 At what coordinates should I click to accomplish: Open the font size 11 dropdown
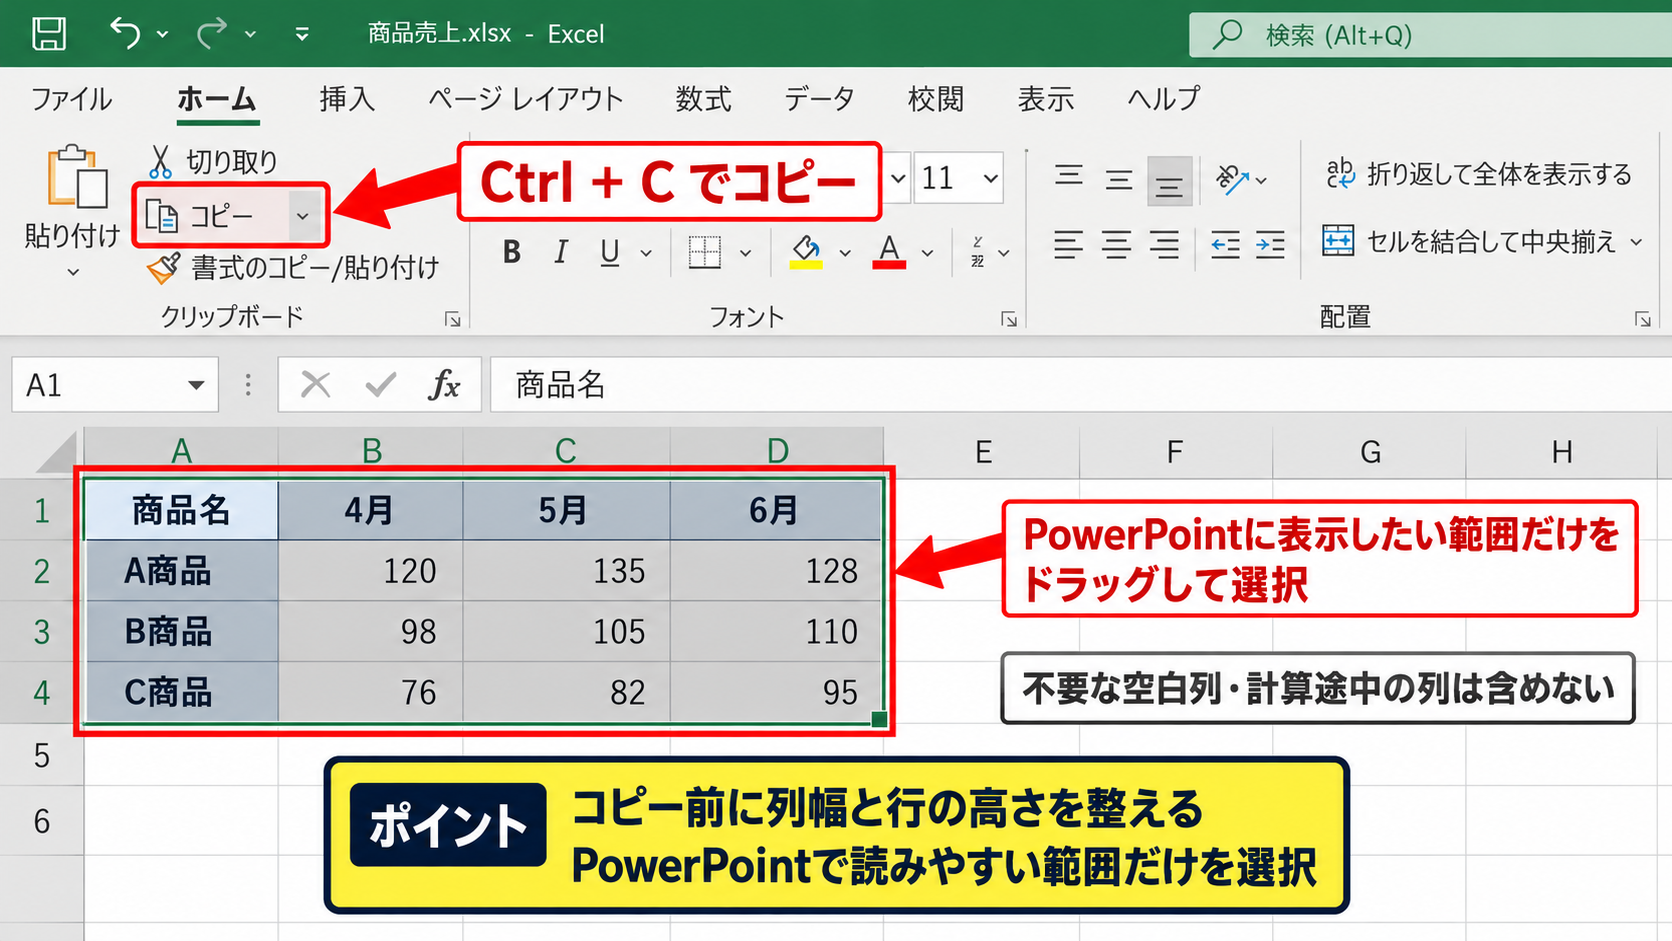pos(990,179)
